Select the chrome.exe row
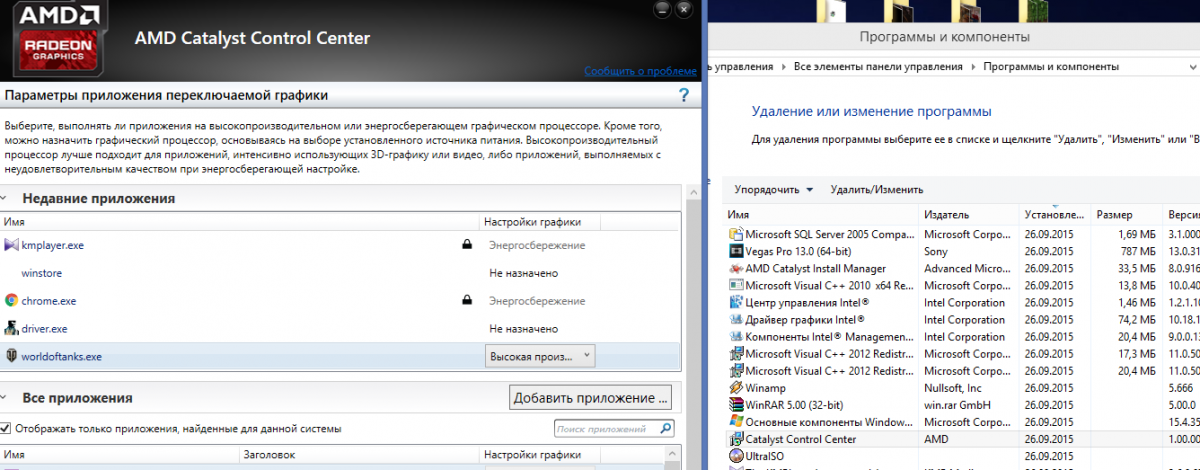 click(x=340, y=300)
